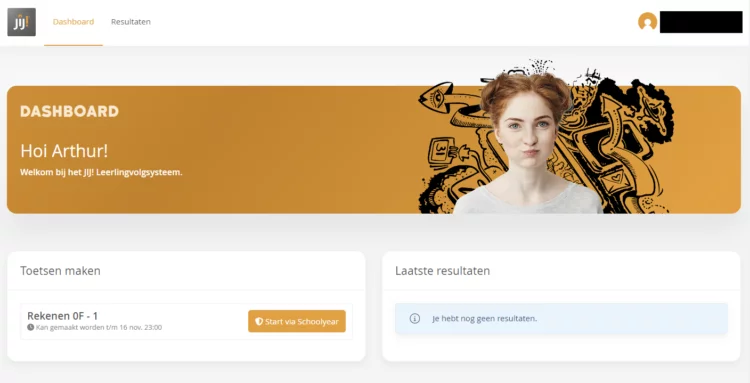This screenshot has height=383, width=750.
Task: Click the info icon in results notice
Action: pos(415,318)
